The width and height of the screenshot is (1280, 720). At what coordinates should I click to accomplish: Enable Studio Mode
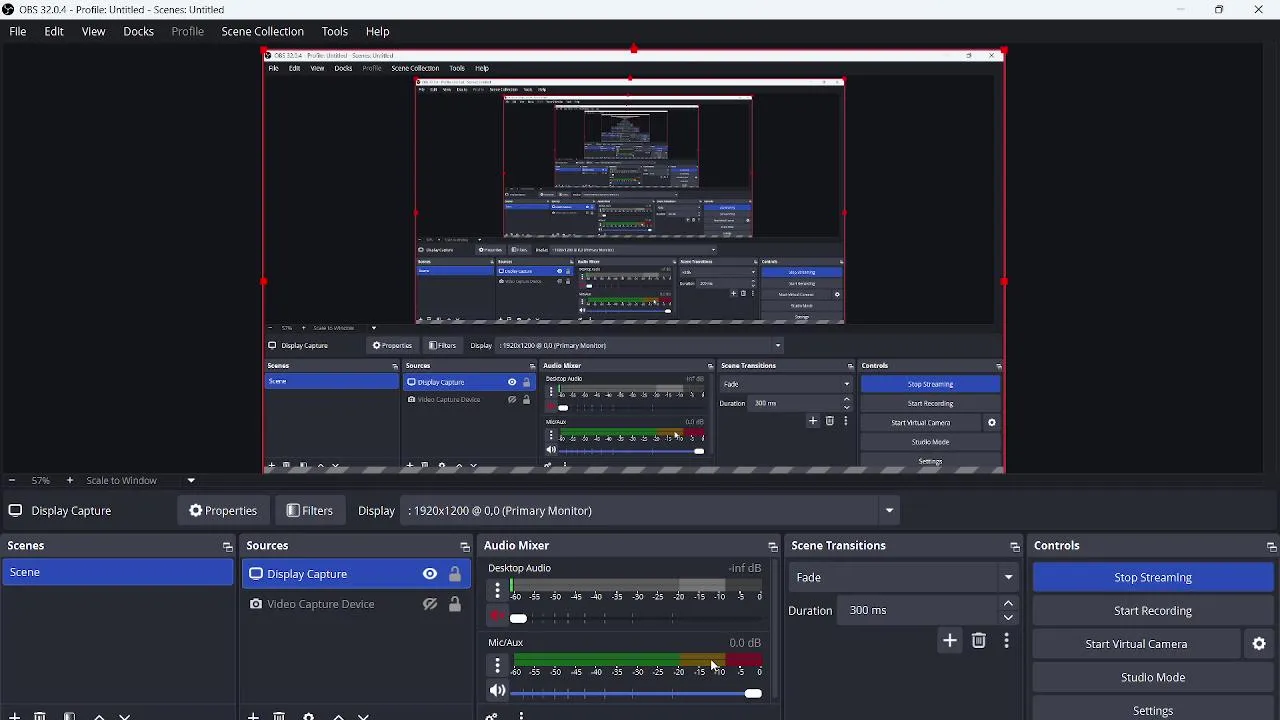click(1152, 678)
